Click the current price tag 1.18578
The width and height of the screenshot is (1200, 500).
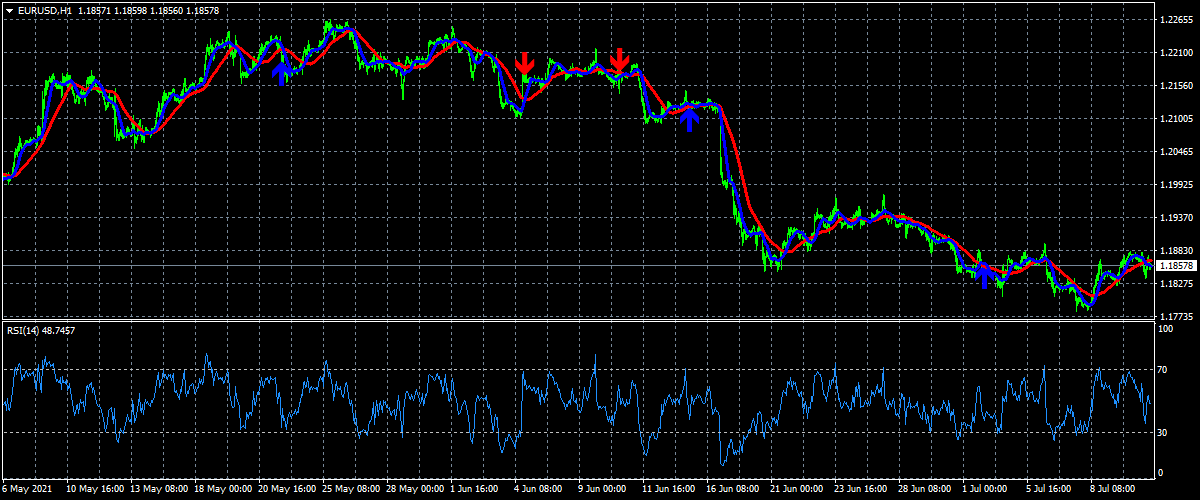[1177, 266]
